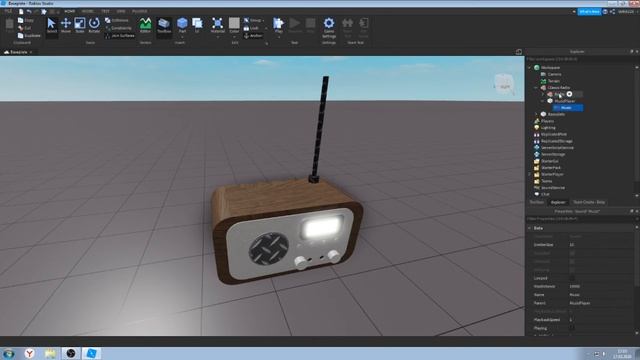Activate the Move tool
The image size is (640, 360).
pyautogui.click(x=66, y=25)
